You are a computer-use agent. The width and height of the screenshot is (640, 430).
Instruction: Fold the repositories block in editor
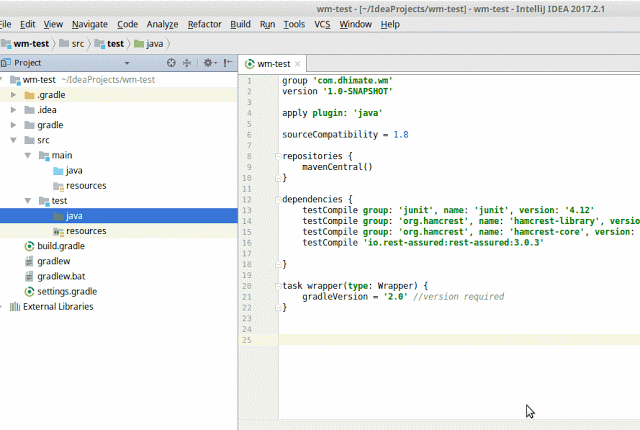click(x=278, y=156)
